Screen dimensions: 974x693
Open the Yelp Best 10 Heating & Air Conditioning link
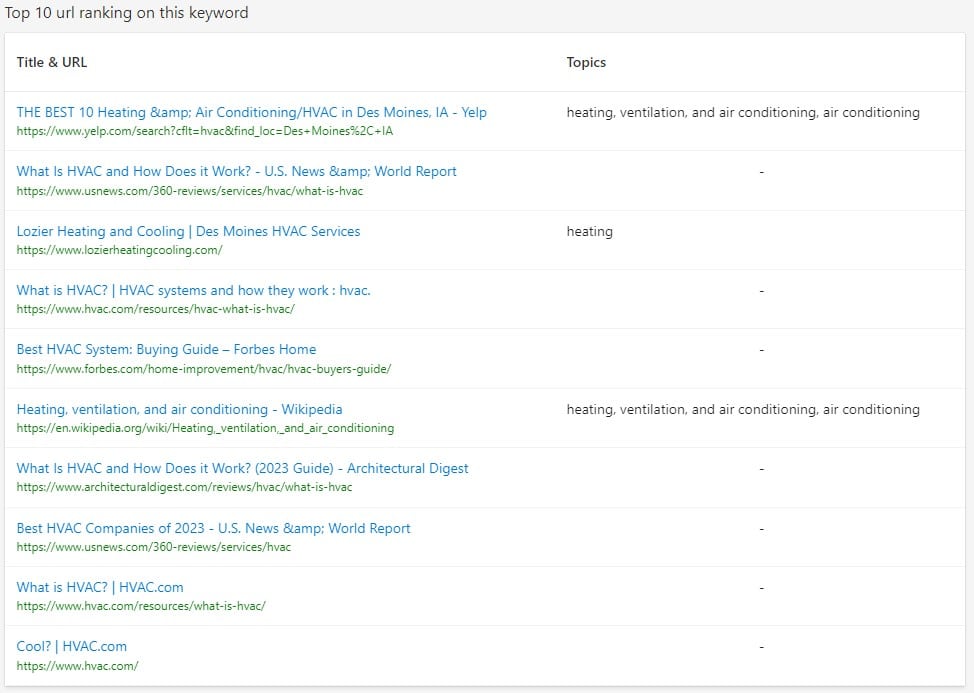coord(252,112)
